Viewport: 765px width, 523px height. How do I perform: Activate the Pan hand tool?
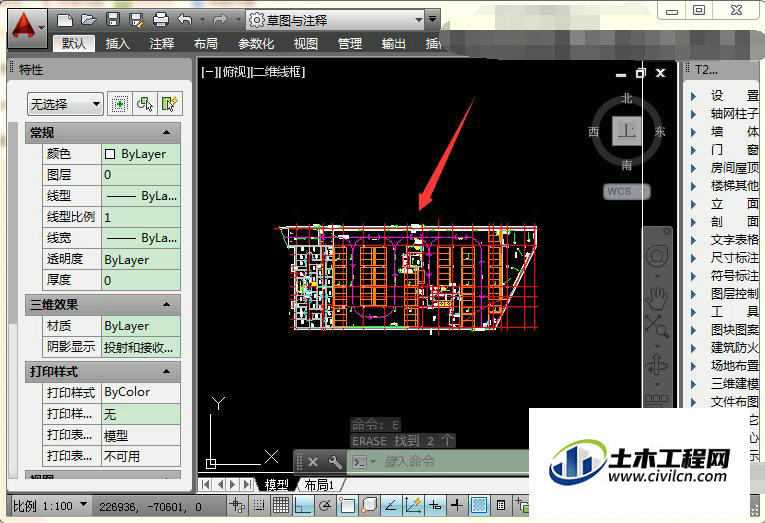pyautogui.click(x=656, y=298)
